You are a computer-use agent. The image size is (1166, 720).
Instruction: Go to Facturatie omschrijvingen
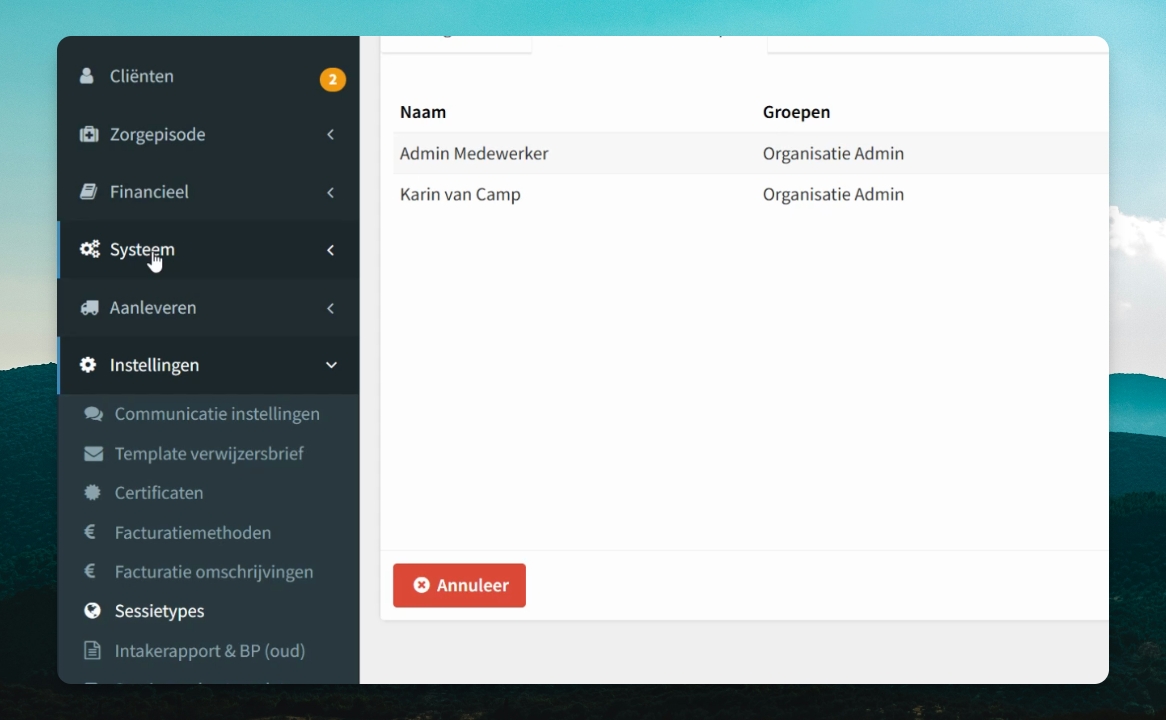coord(213,572)
